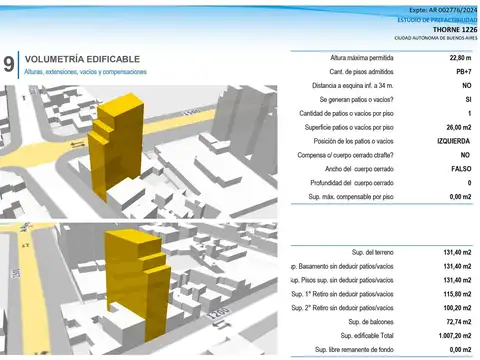The height and width of the screenshot is (360, 480).
Task: Click 'Superficie patios o vacíos por piso' label
Action: pos(349,127)
